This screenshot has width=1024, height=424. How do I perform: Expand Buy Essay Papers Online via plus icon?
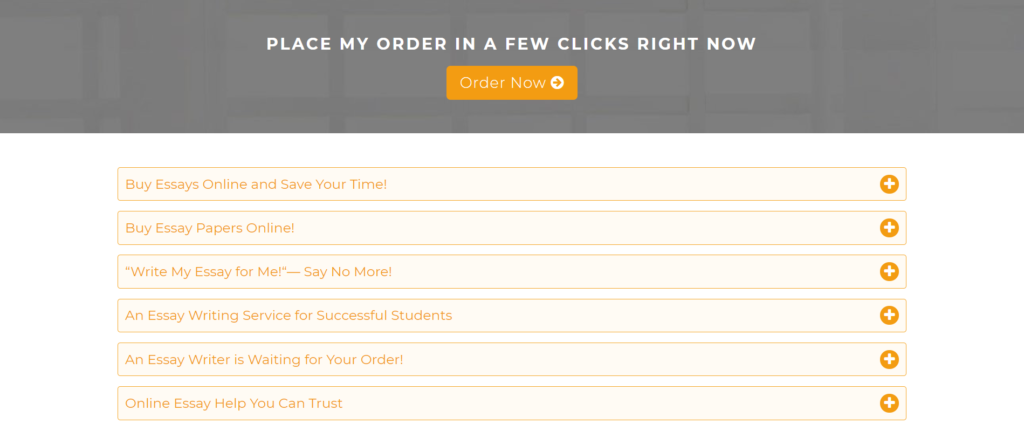[x=889, y=228]
